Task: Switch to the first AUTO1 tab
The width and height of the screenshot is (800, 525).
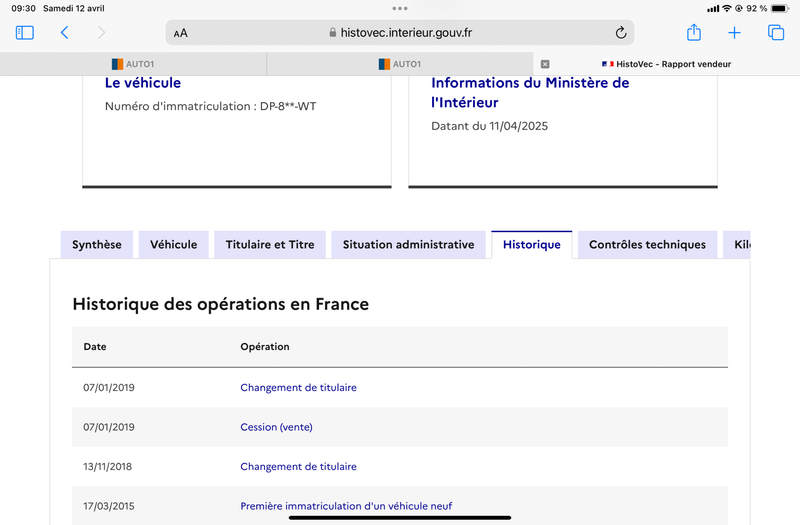Action: (x=133, y=64)
